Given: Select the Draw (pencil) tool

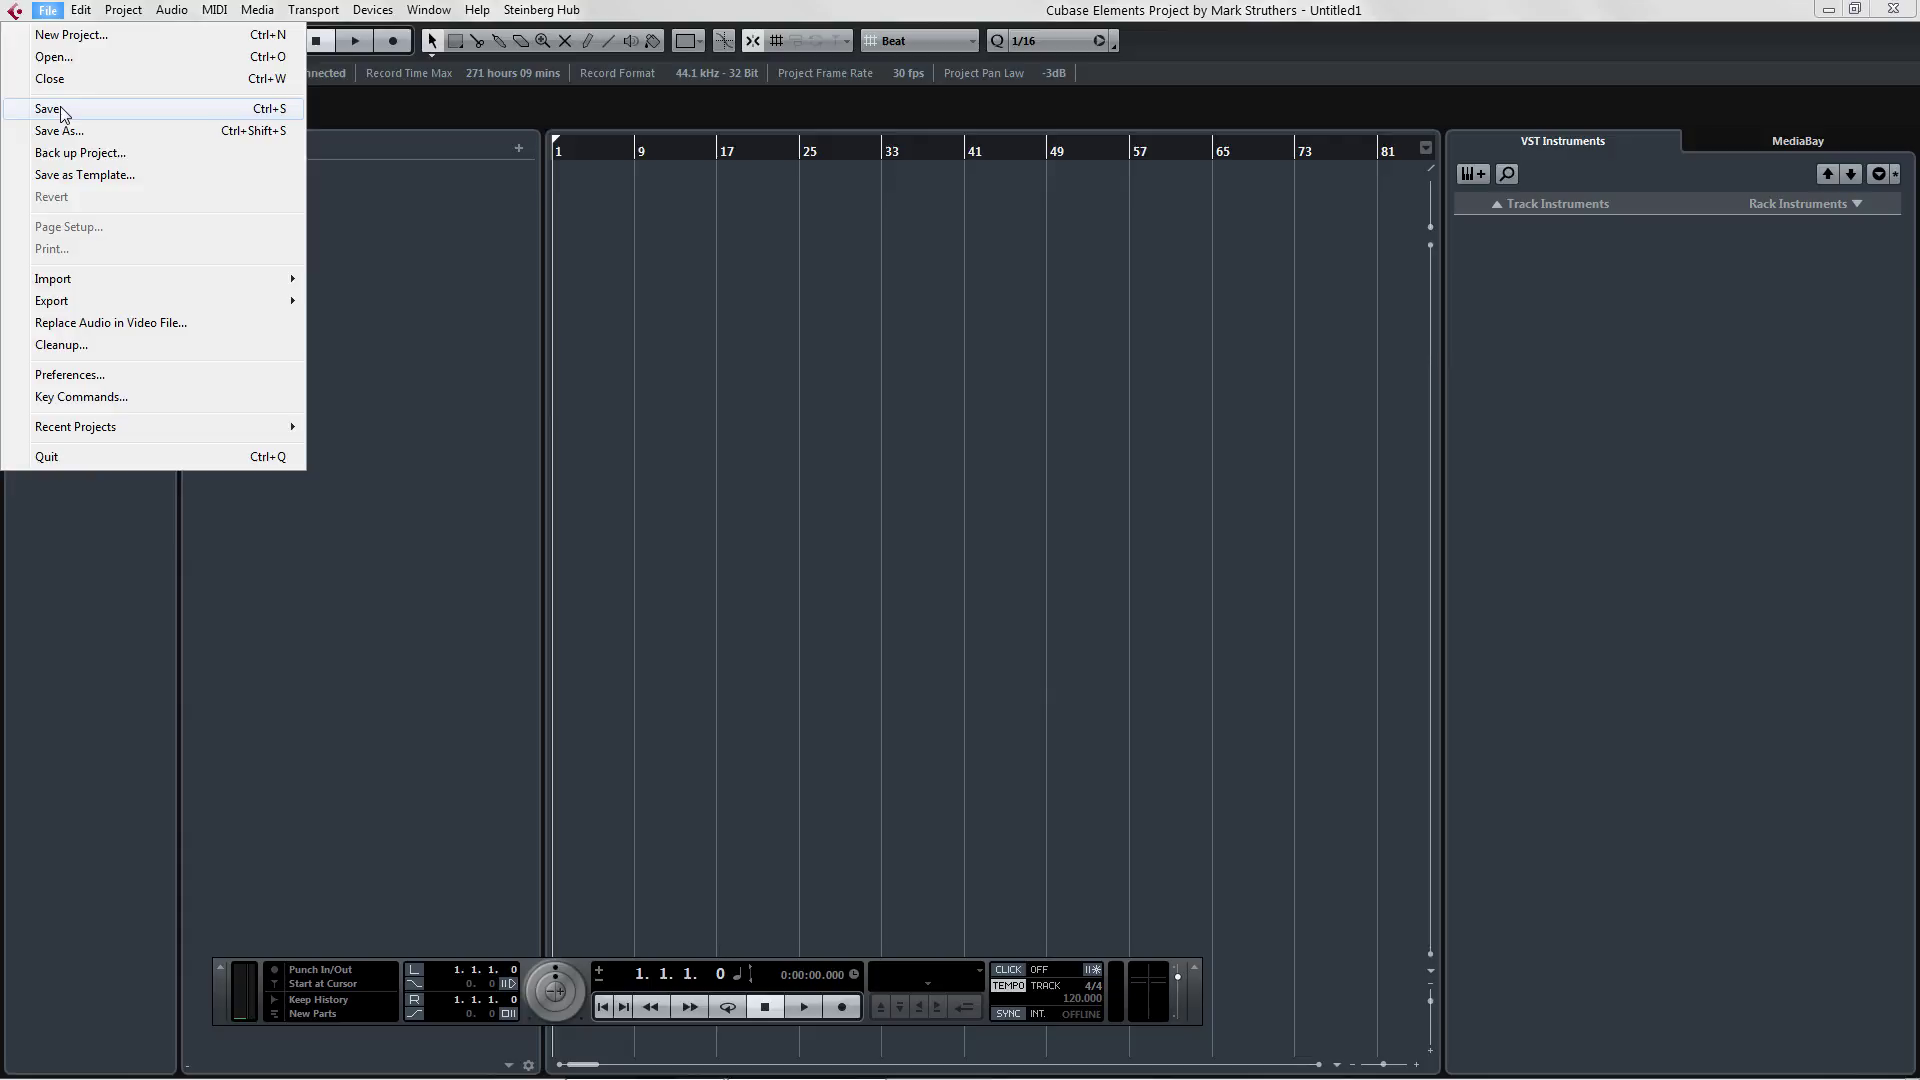Looking at the screenshot, I should (587, 41).
